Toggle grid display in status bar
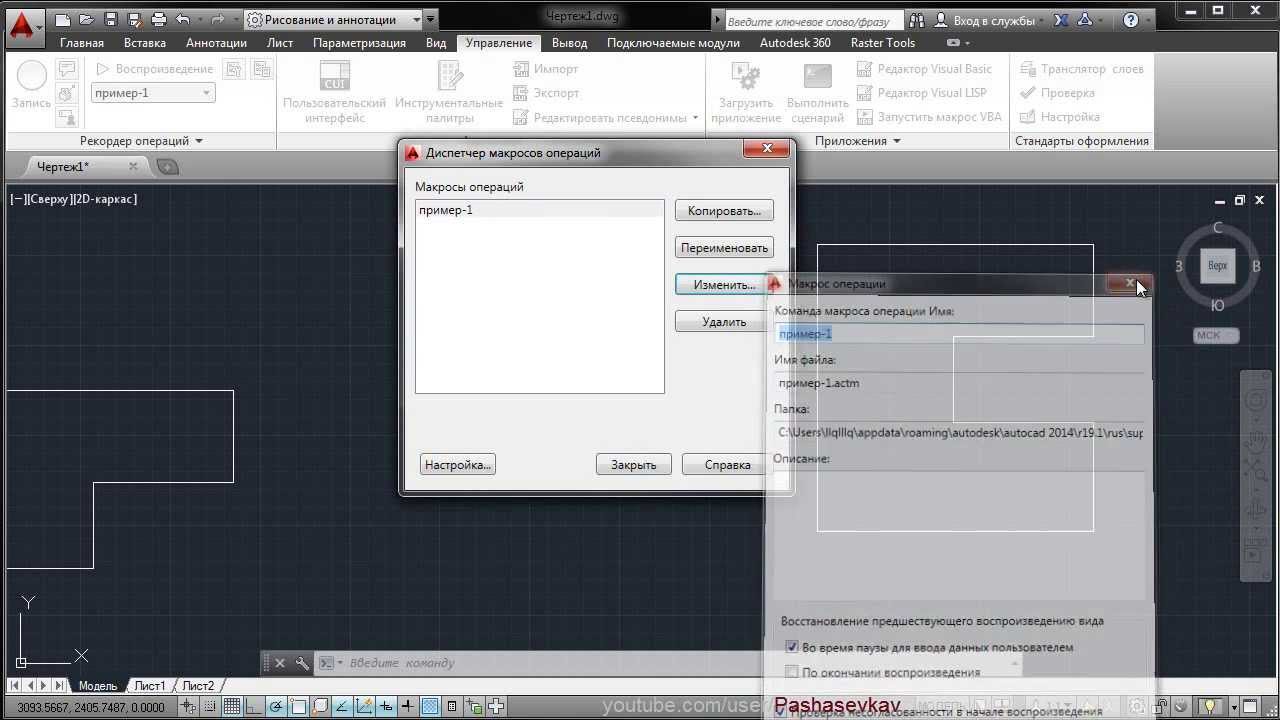This screenshot has width=1280, height=720. click(231, 707)
